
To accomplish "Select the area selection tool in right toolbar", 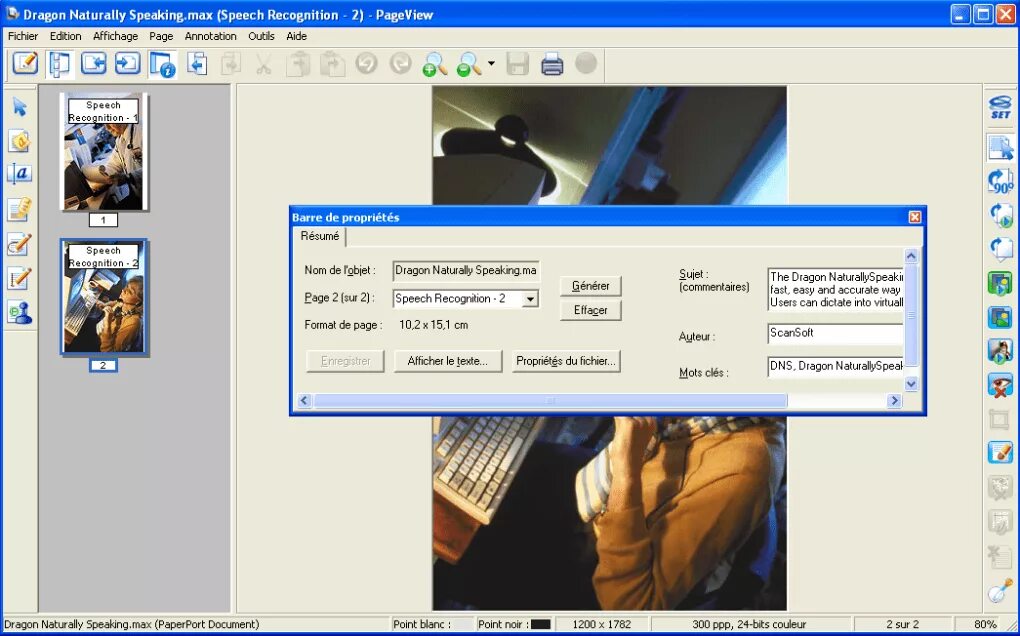I will point(1000,148).
